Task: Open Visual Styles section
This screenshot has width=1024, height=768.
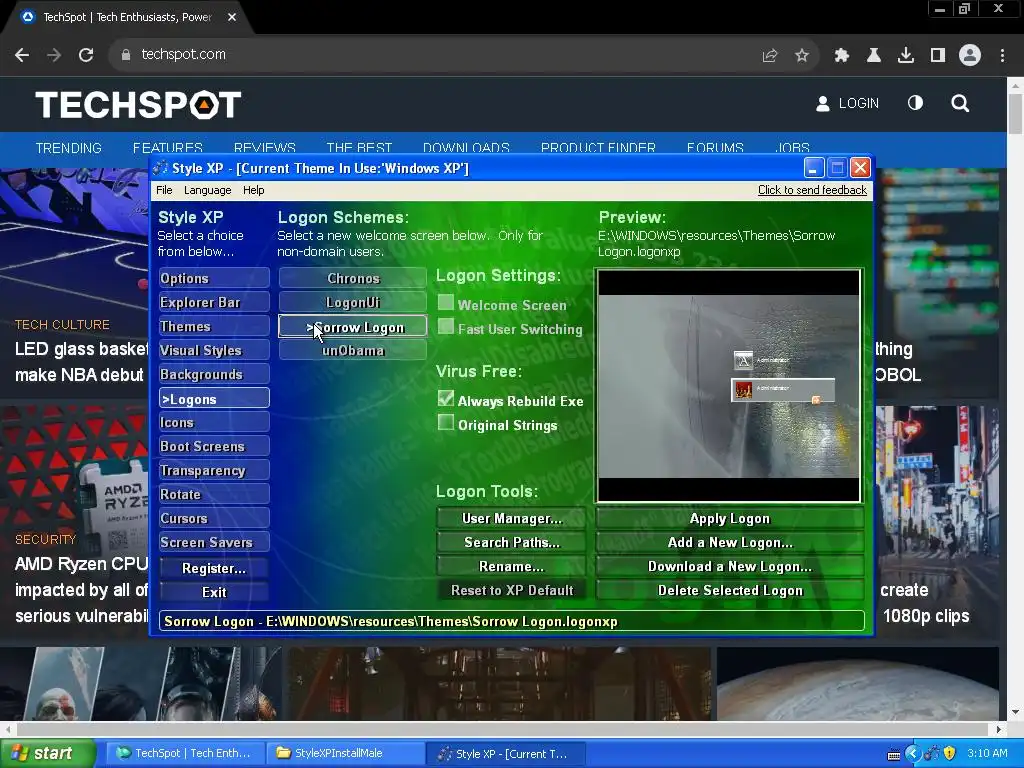Action: (214, 350)
